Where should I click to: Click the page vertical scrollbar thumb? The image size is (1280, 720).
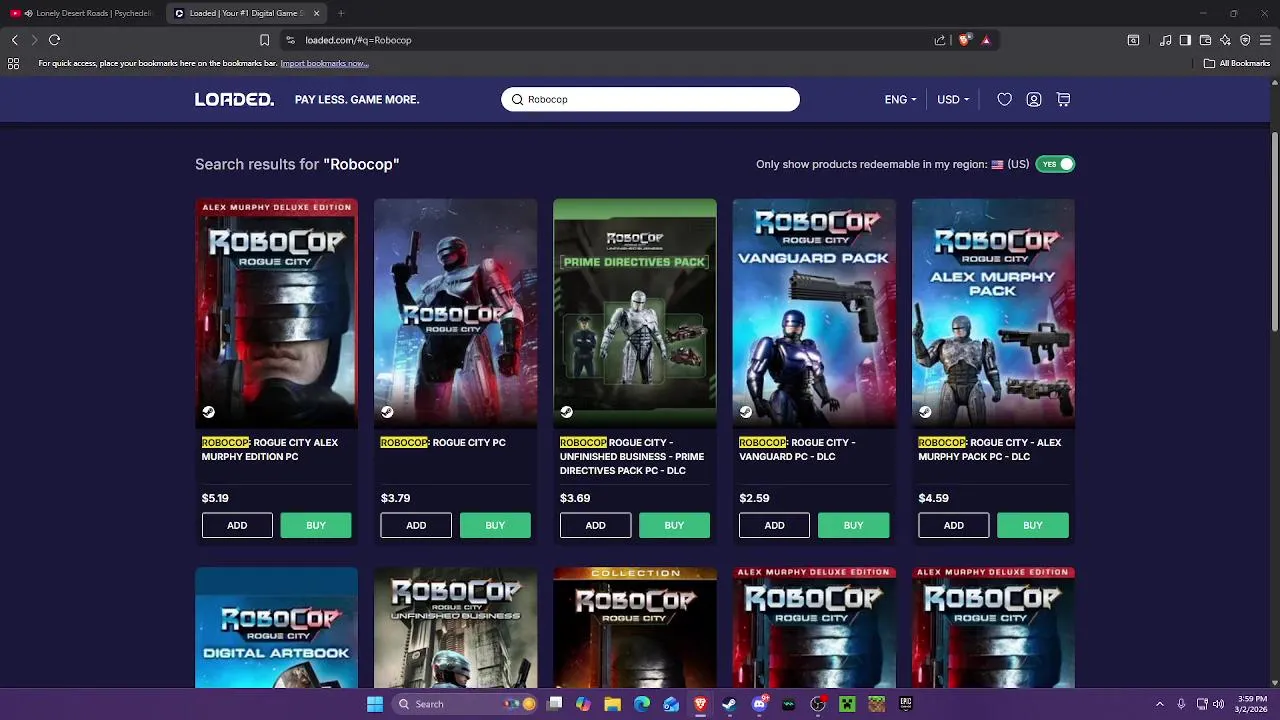tap(1274, 232)
